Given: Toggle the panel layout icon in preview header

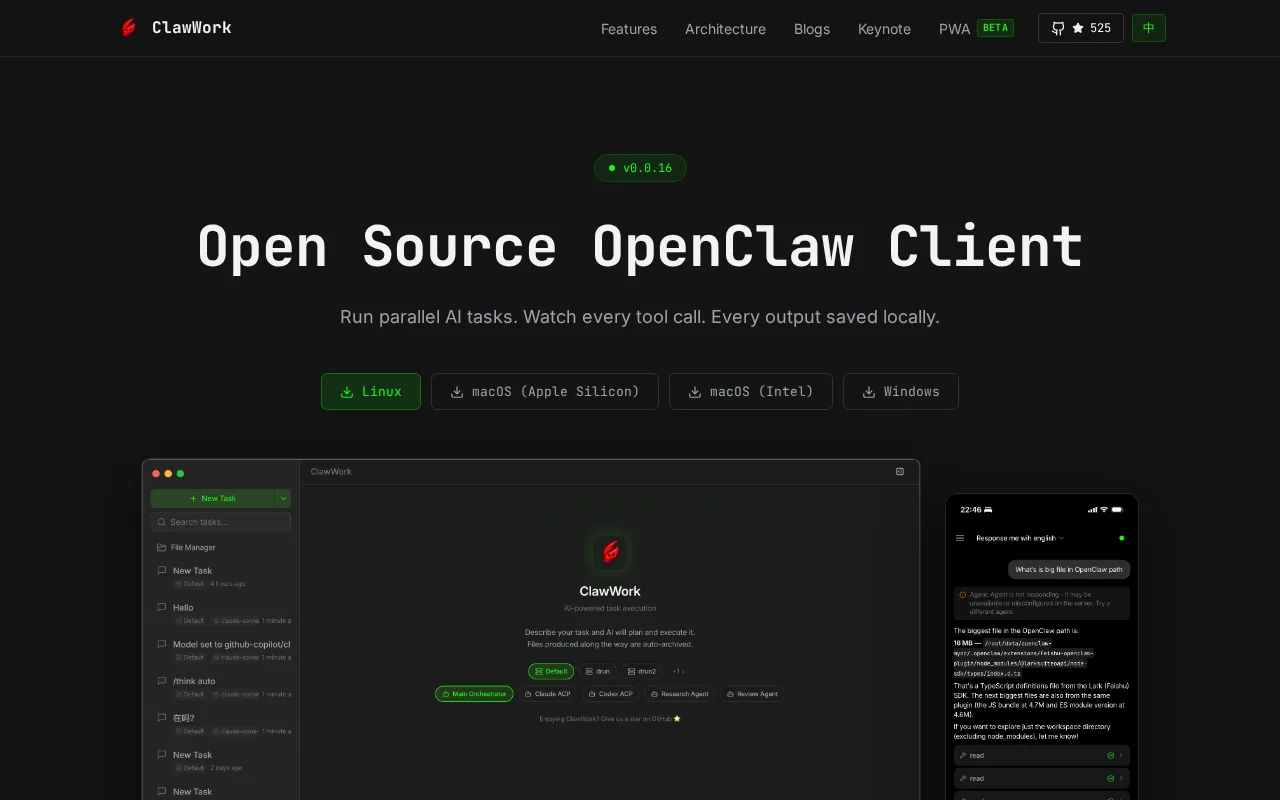Looking at the screenshot, I should (x=900, y=472).
